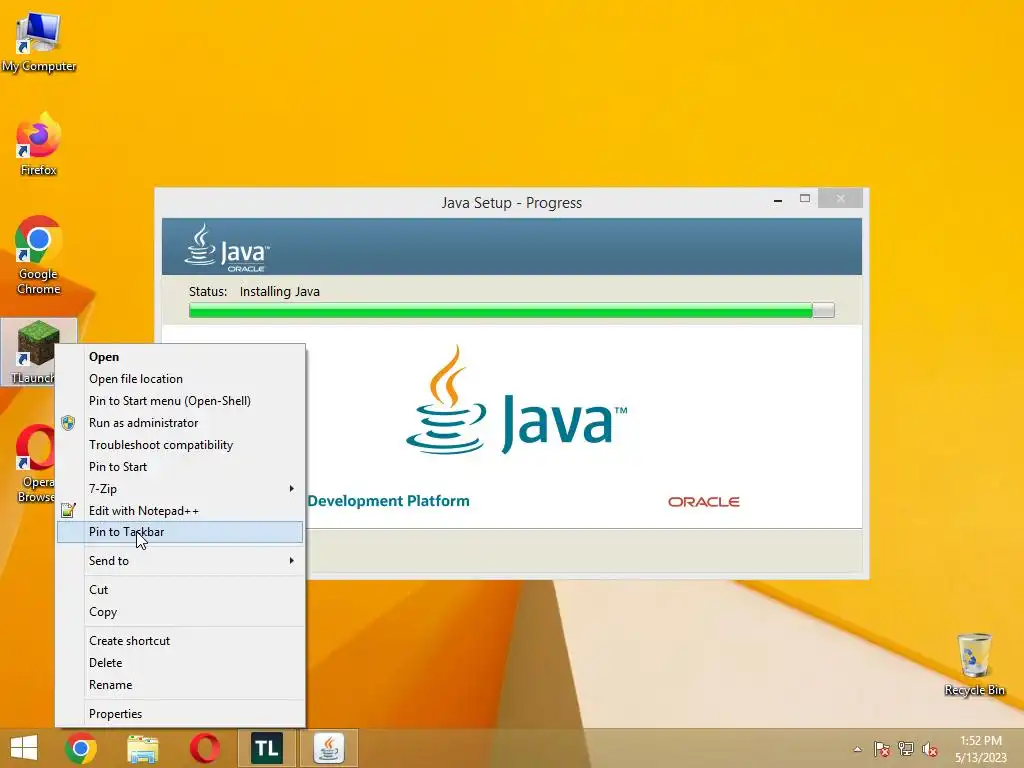Launch Firefox from the desktop

pos(39,144)
